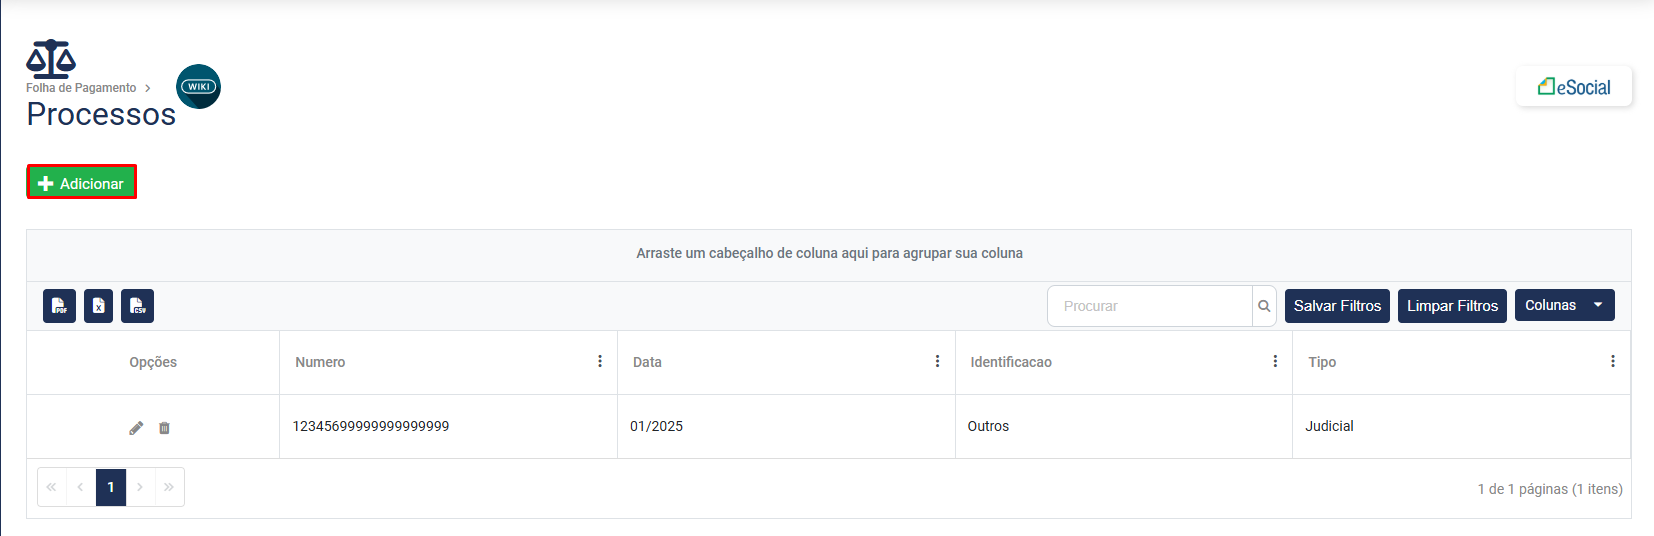This screenshot has width=1654, height=536.
Task: Select page 1 in the pagination
Action: 111,487
